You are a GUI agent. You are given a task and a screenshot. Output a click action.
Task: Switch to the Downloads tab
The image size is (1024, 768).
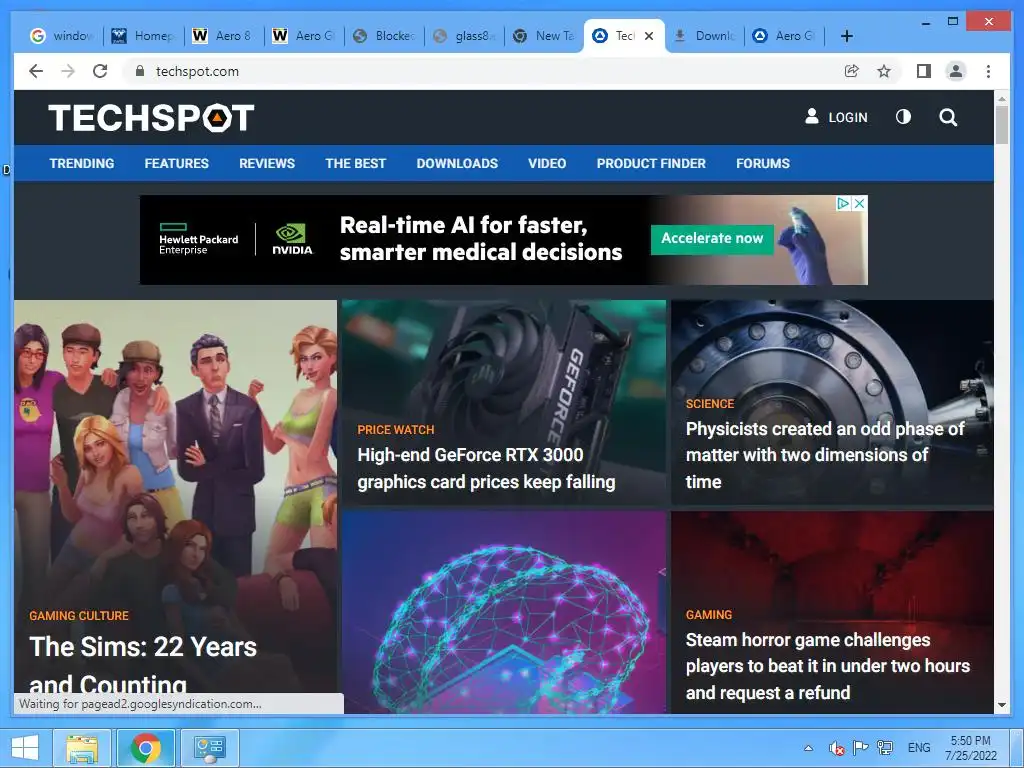705,36
